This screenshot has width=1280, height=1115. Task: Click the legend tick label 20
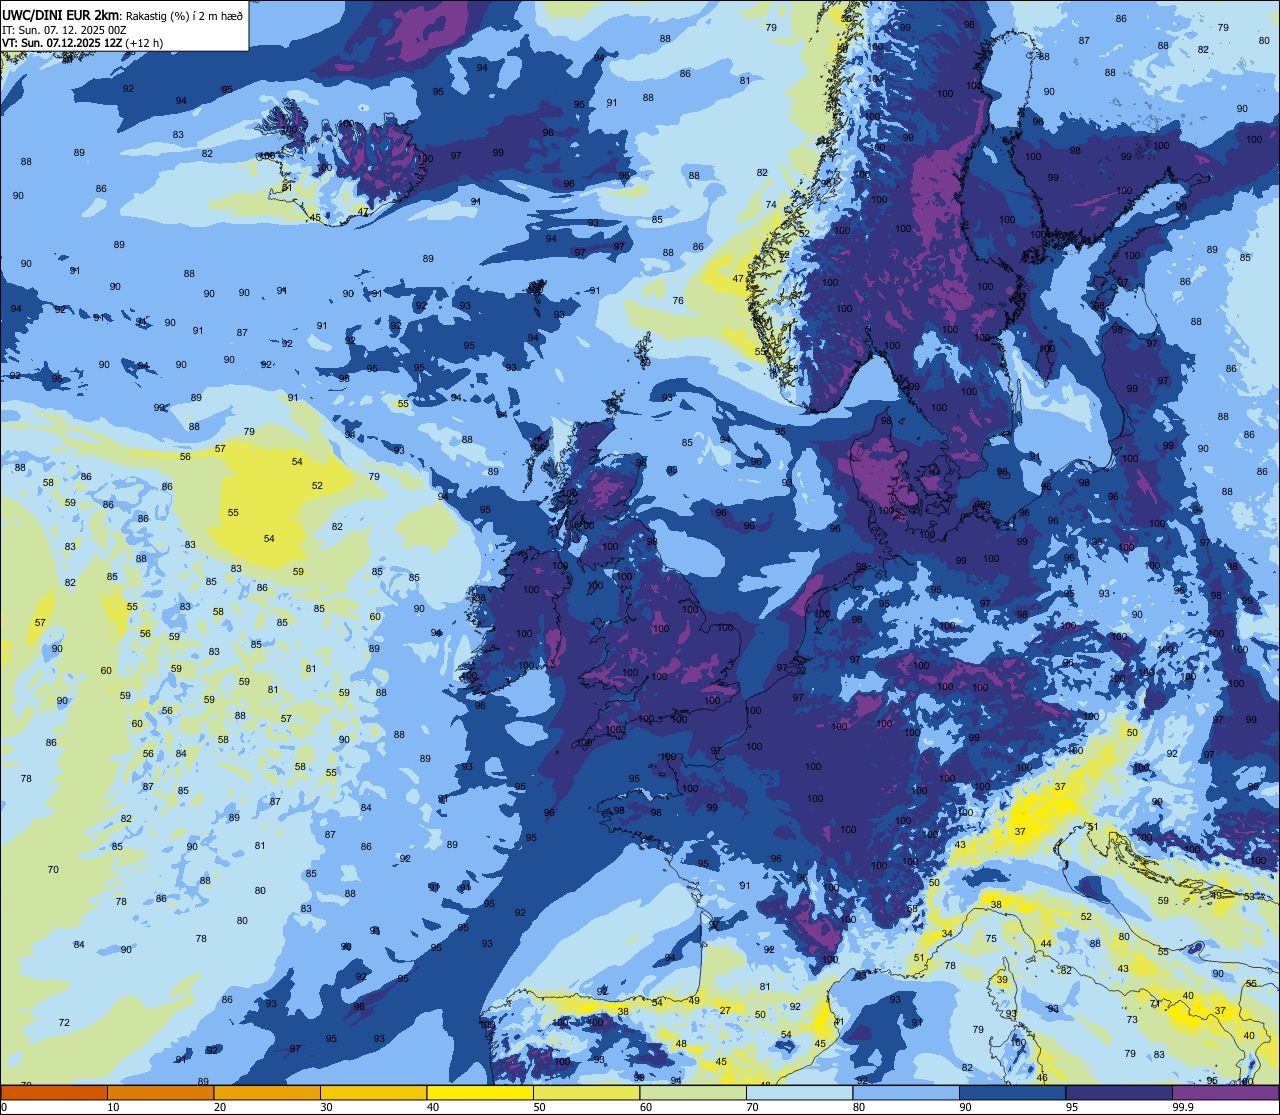(220, 1107)
